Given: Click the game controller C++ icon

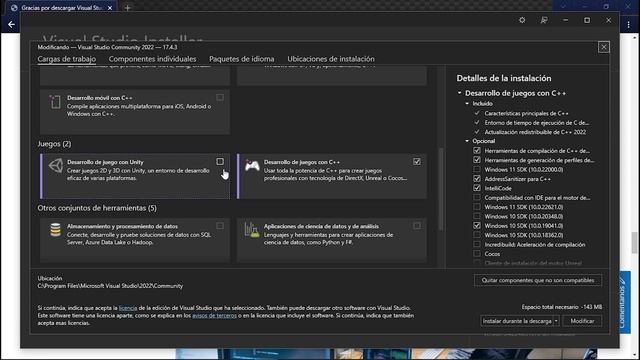Looking at the screenshot, I should click(252, 166).
